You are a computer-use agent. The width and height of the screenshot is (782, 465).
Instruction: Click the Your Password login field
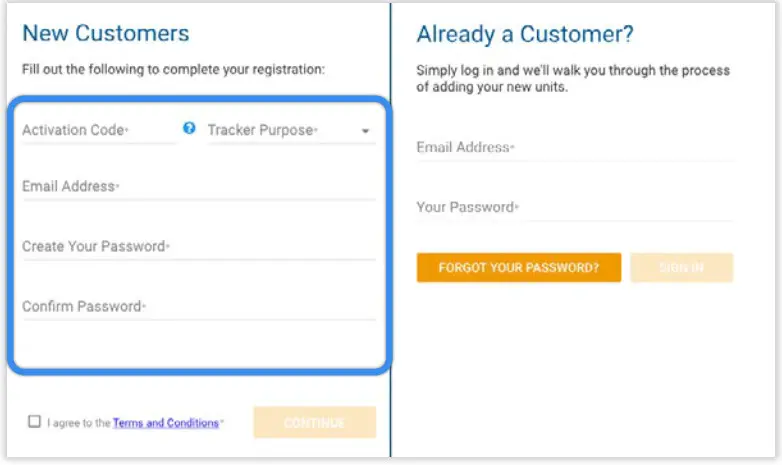[x=574, y=208]
